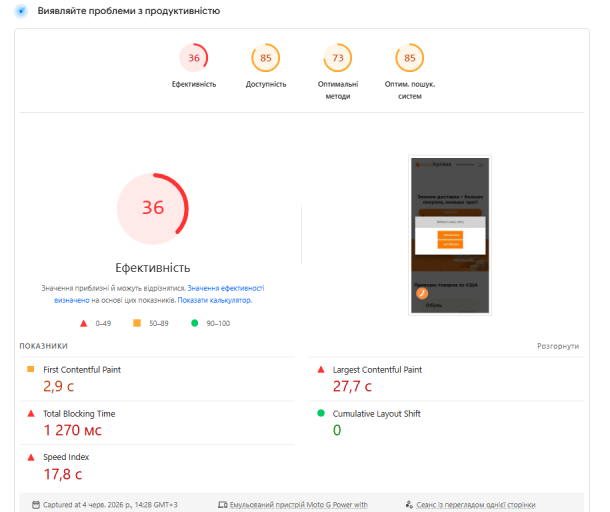
Task: Open Емульований пристрій Moto G Power link
Action: click(298, 505)
